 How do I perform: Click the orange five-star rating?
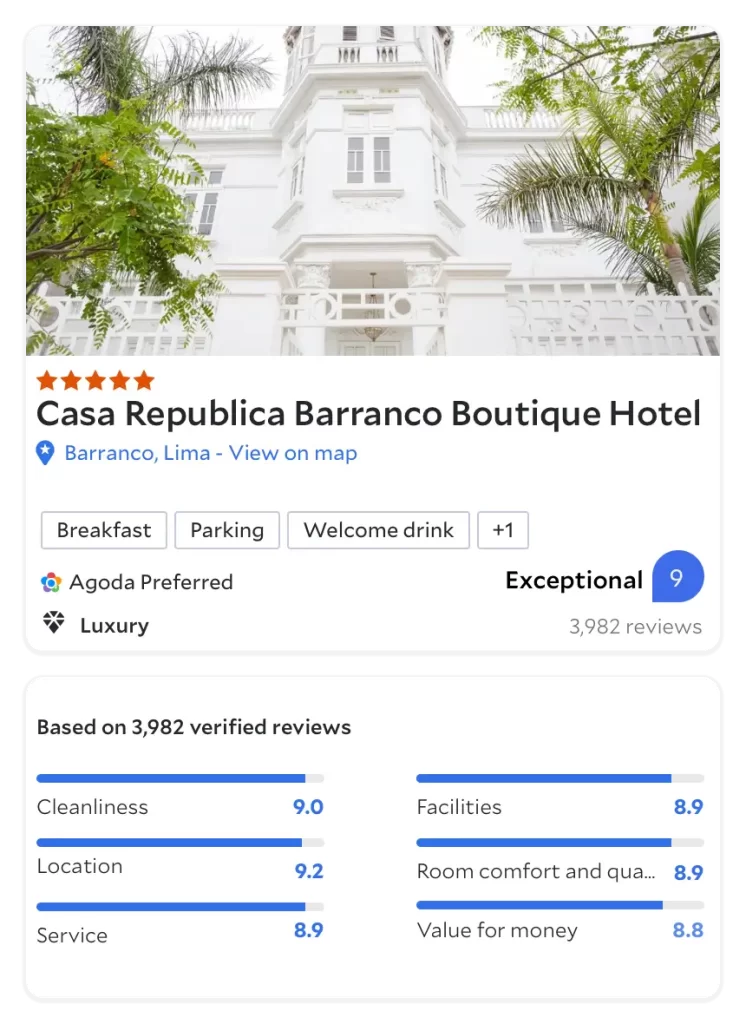pos(95,380)
